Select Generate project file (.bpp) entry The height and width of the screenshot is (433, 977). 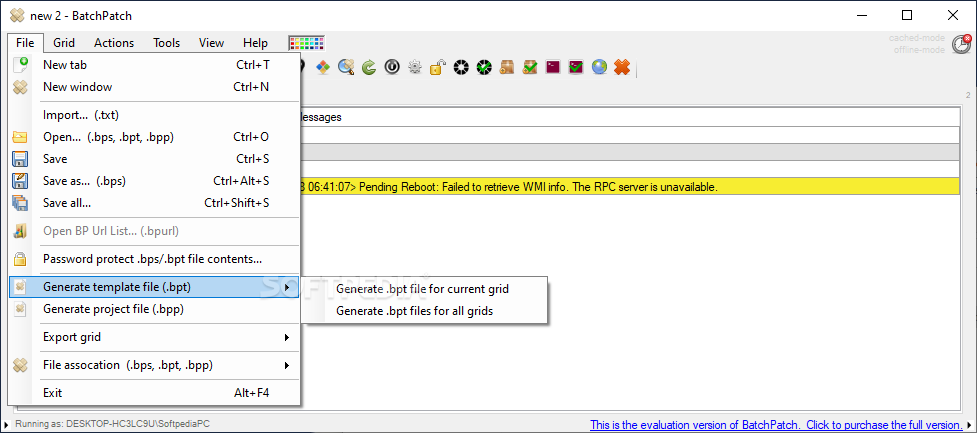pos(155,308)
